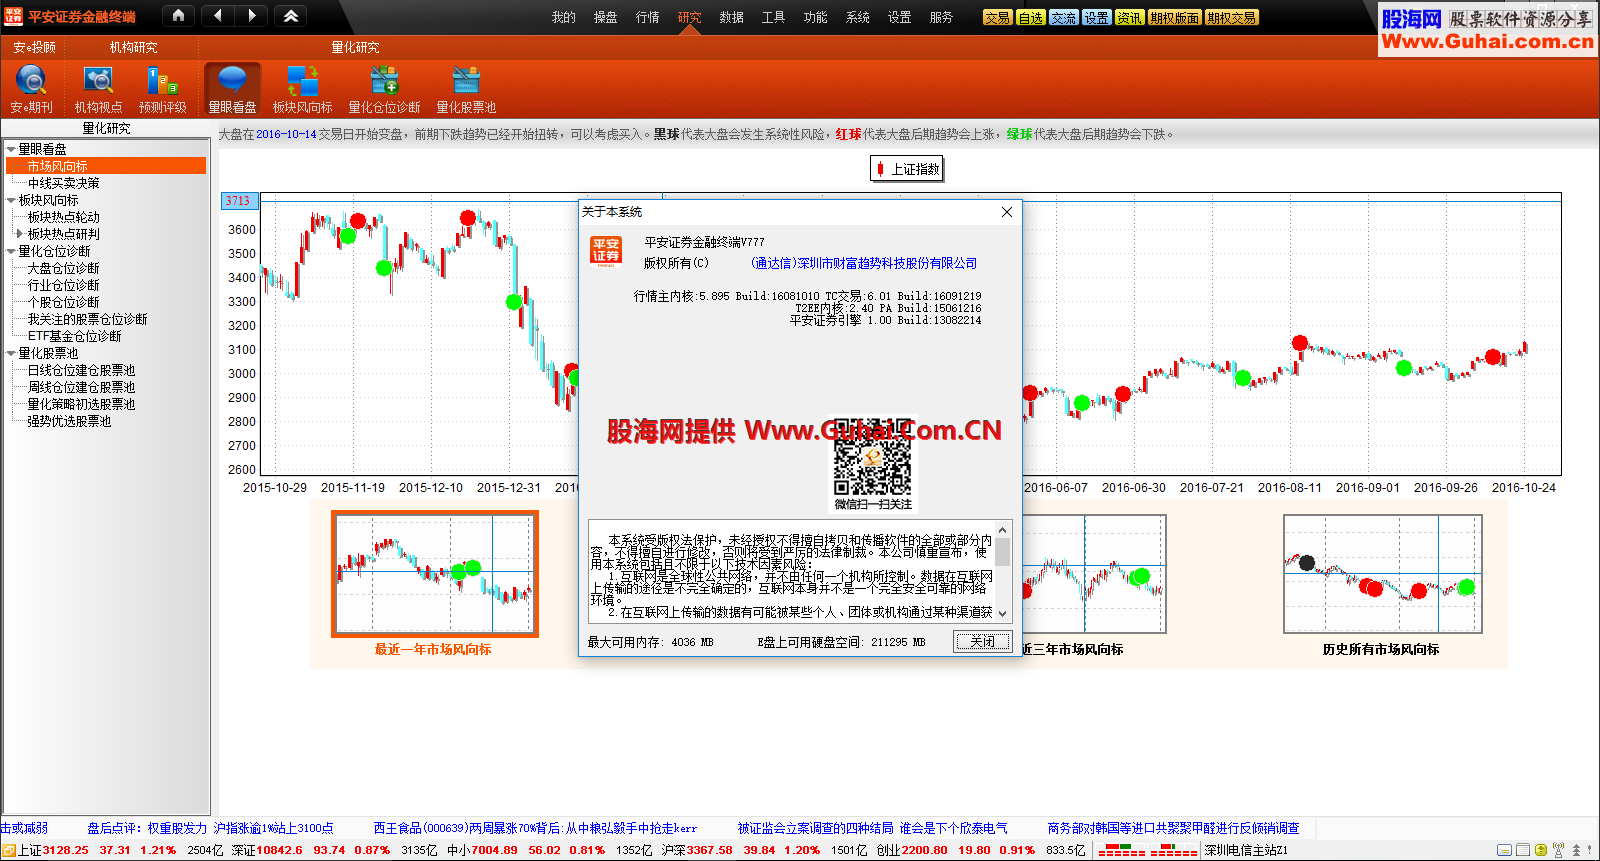1600x861 pixels.
Task: Select the 最近一年市场风向标 thumbnail chart
Action: pos(435,573)
